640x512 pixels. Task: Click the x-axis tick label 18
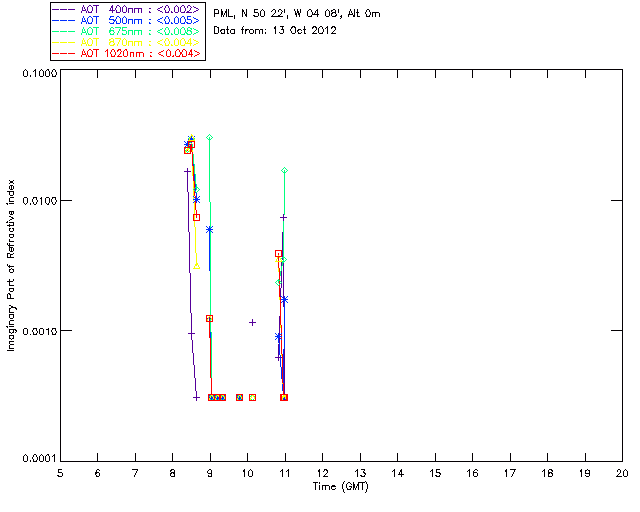pos(547,473)
